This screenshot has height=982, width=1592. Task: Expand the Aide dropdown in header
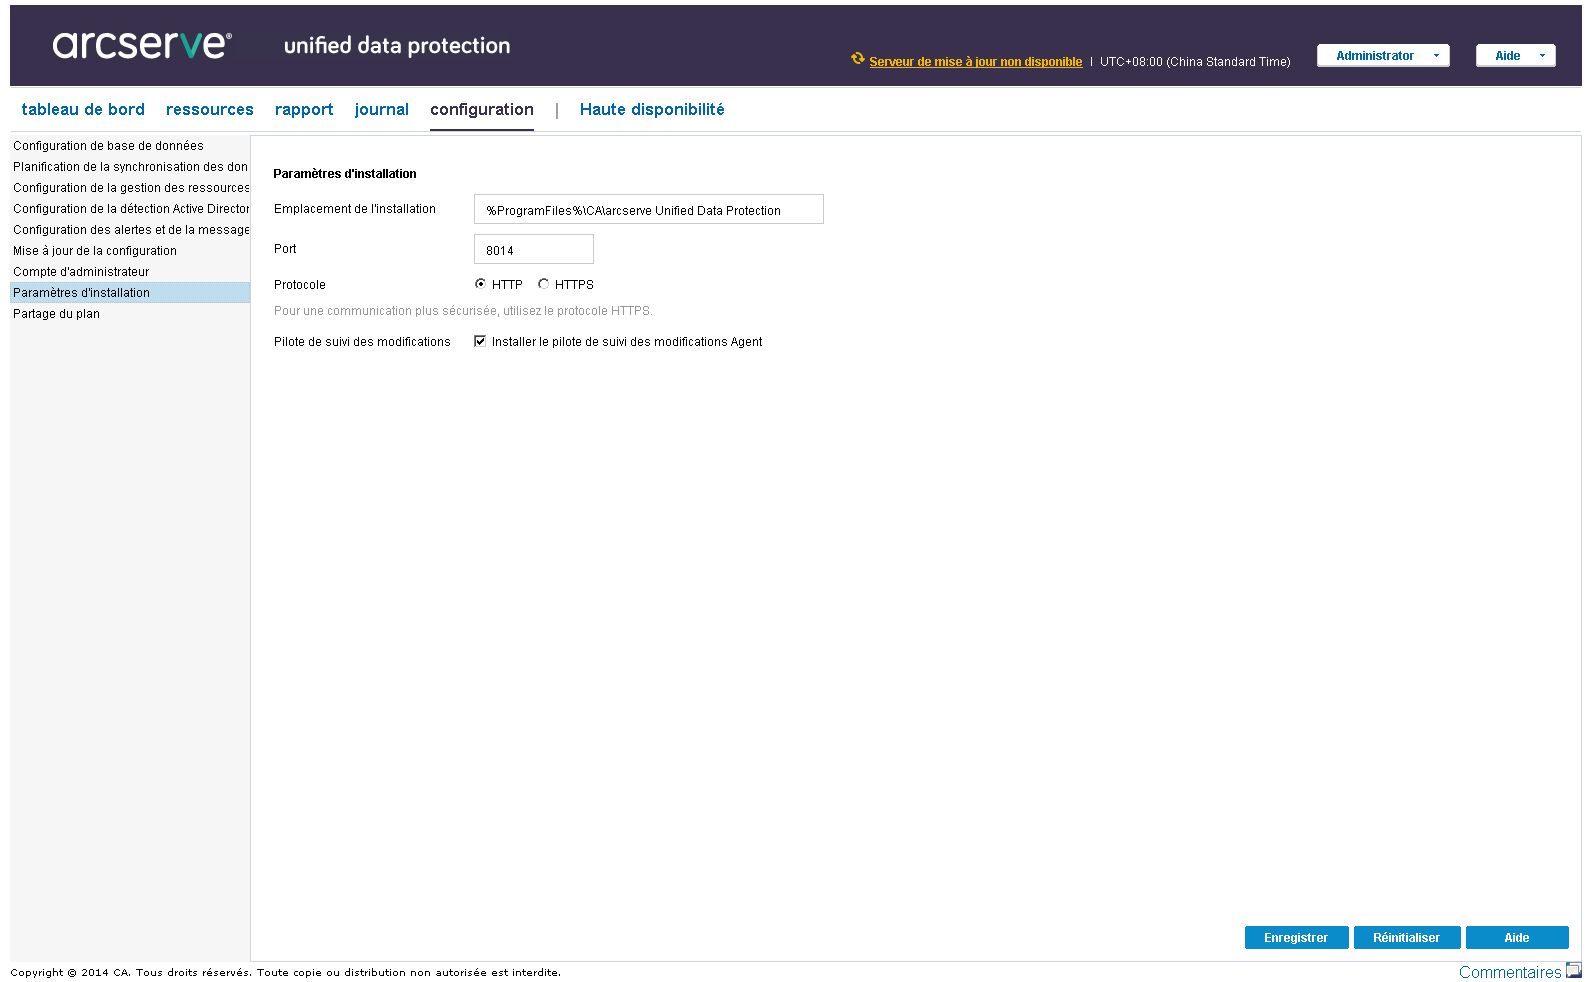tap(1516, 56)
